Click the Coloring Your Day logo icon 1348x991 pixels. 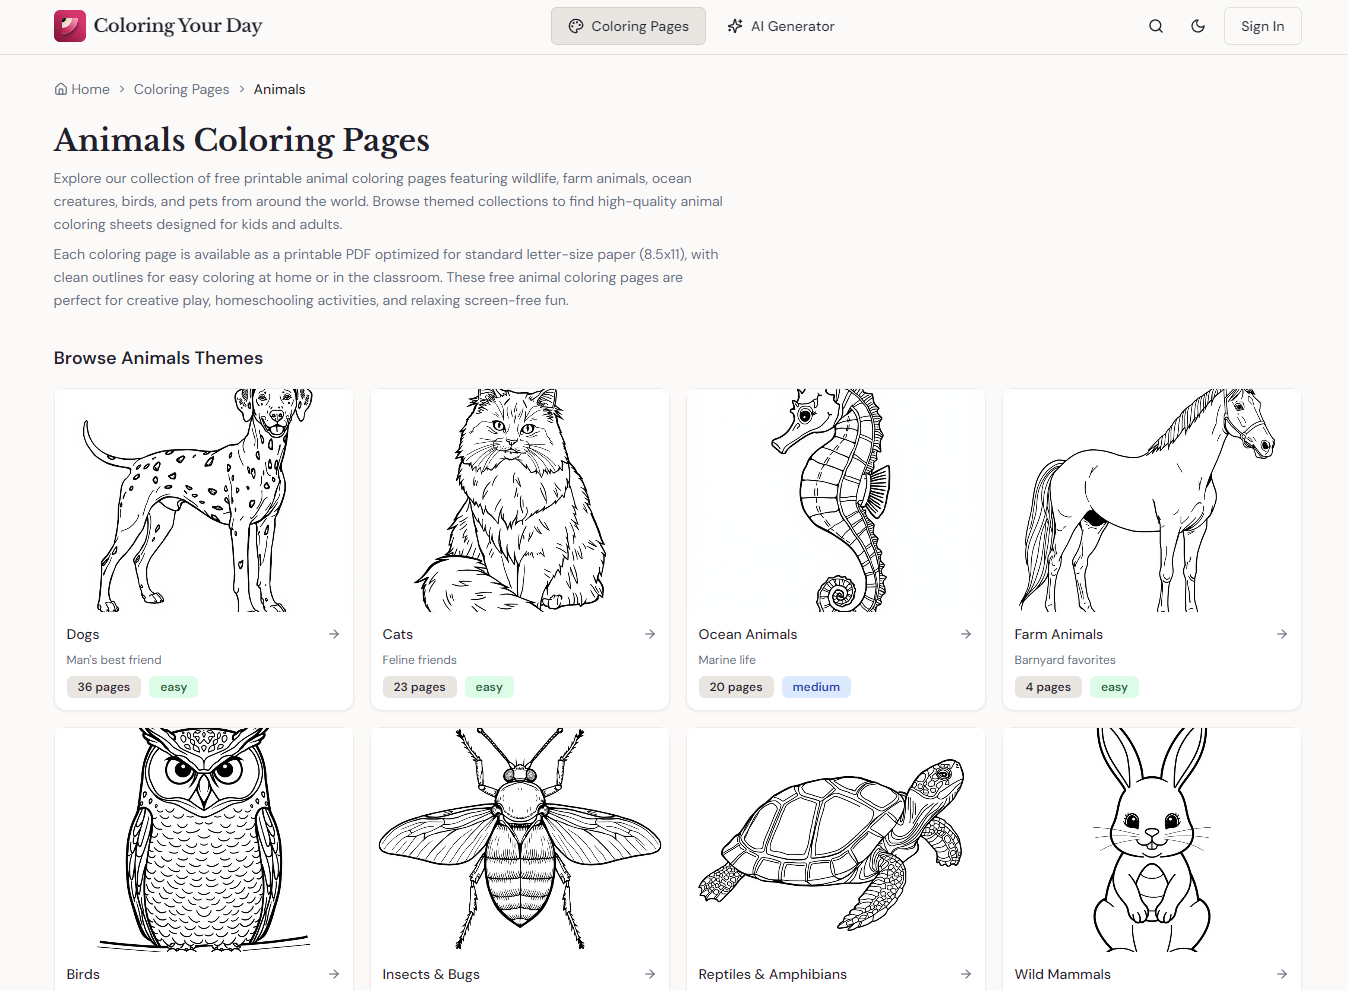[x=69, y=25]
